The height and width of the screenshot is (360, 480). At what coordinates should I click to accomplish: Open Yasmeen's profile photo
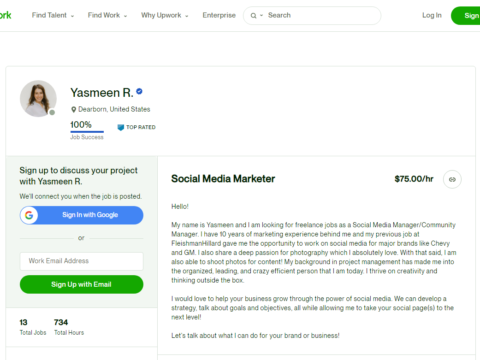38,98
